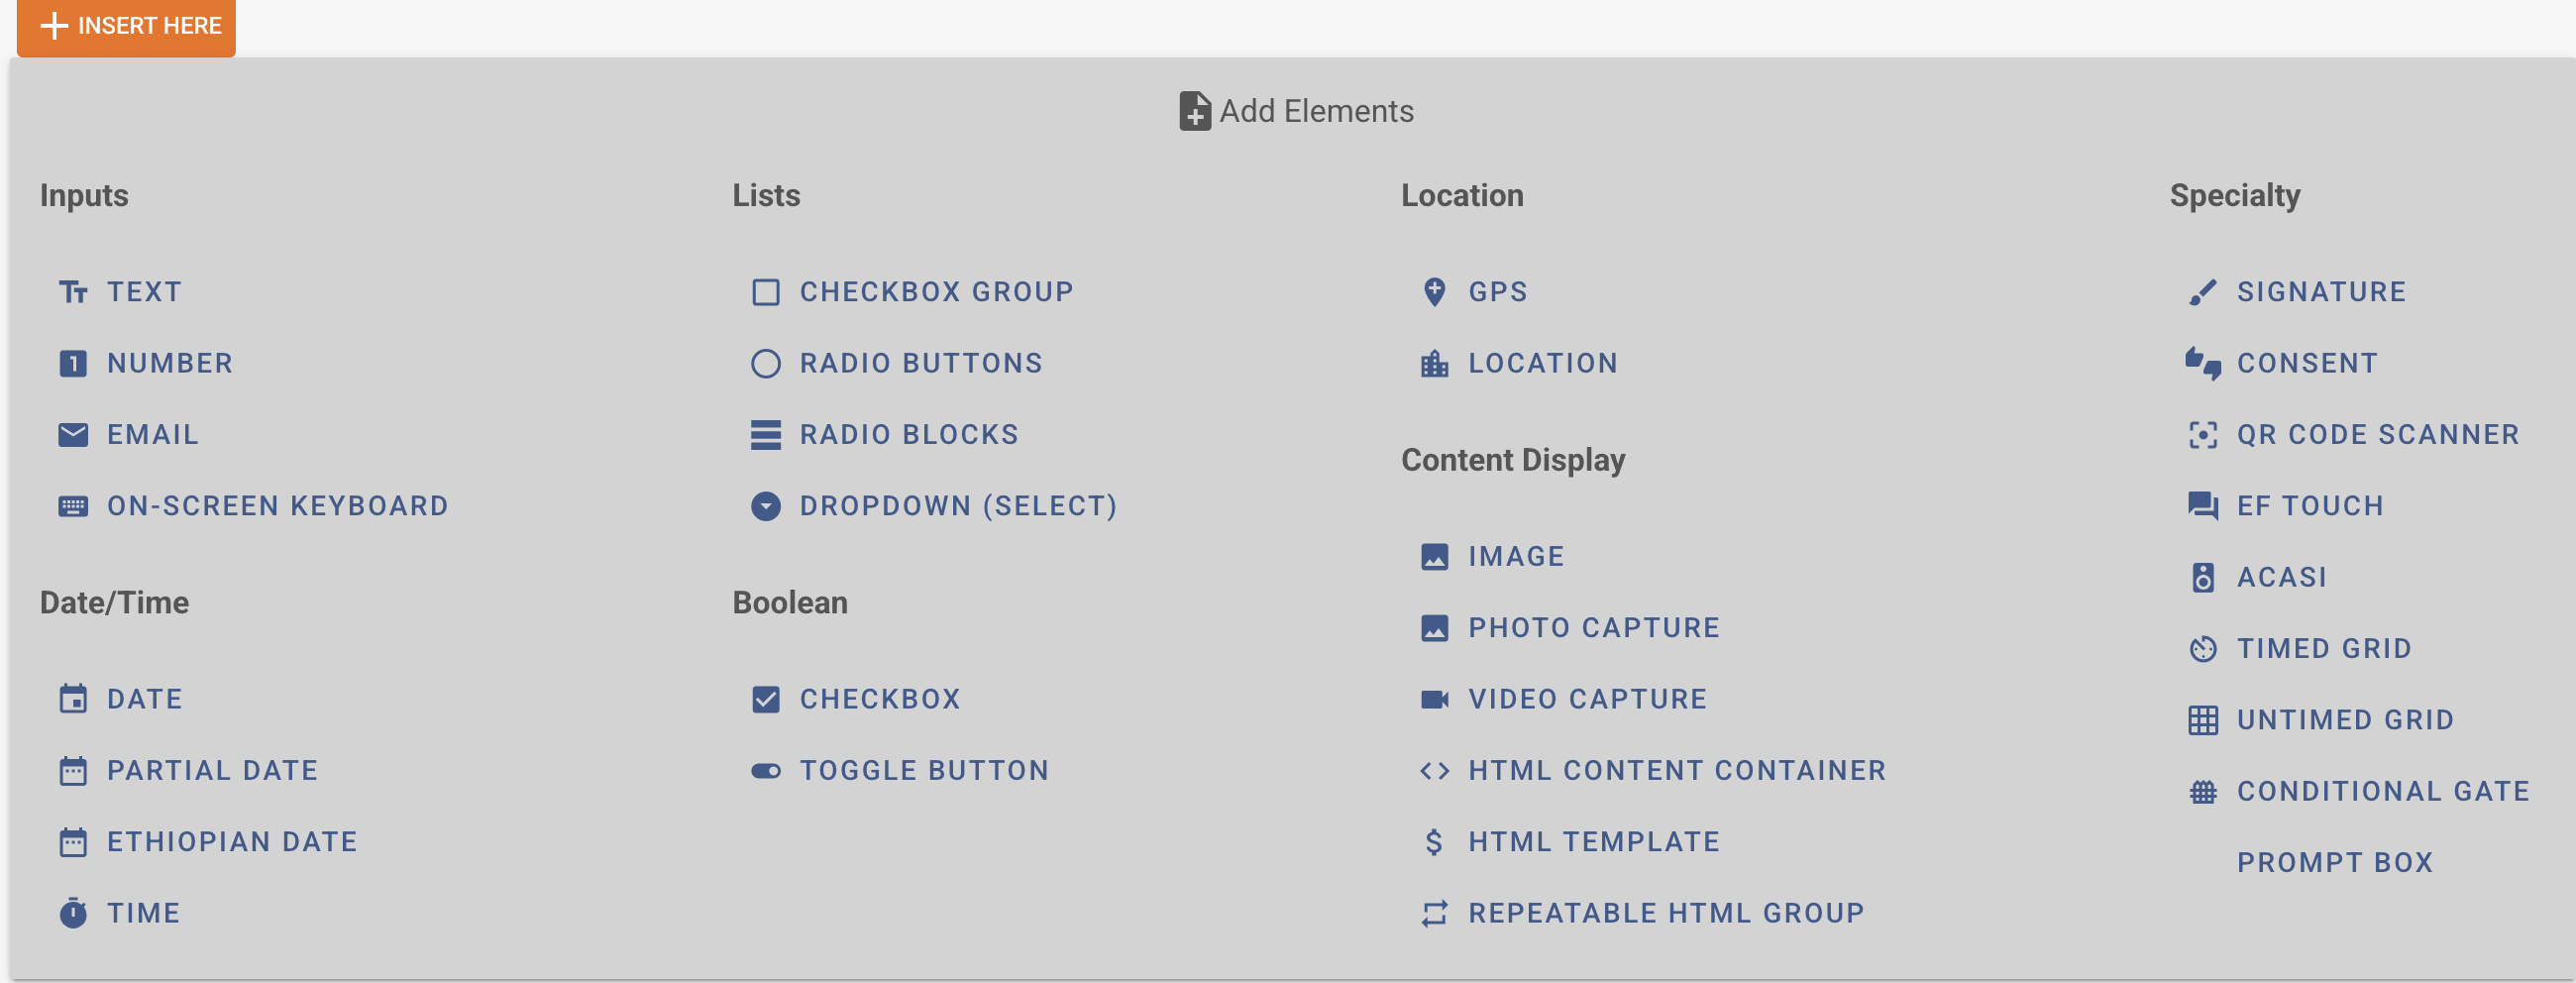Add a Prompt Box element
Viewport: 2576px width, 983px height.
tap(2334, 863)
